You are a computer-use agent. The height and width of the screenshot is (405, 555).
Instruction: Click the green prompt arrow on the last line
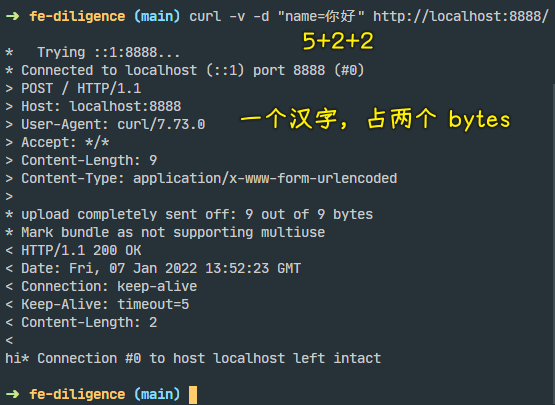[x=12, y=394]
